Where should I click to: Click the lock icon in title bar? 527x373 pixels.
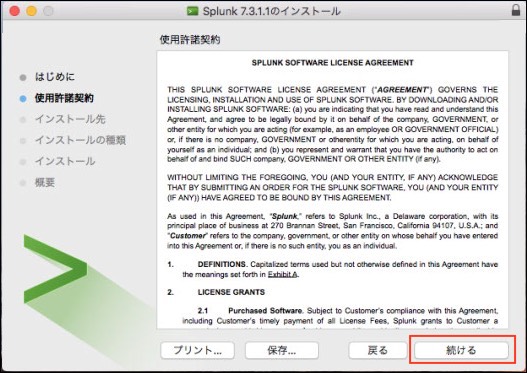(516, 10)
